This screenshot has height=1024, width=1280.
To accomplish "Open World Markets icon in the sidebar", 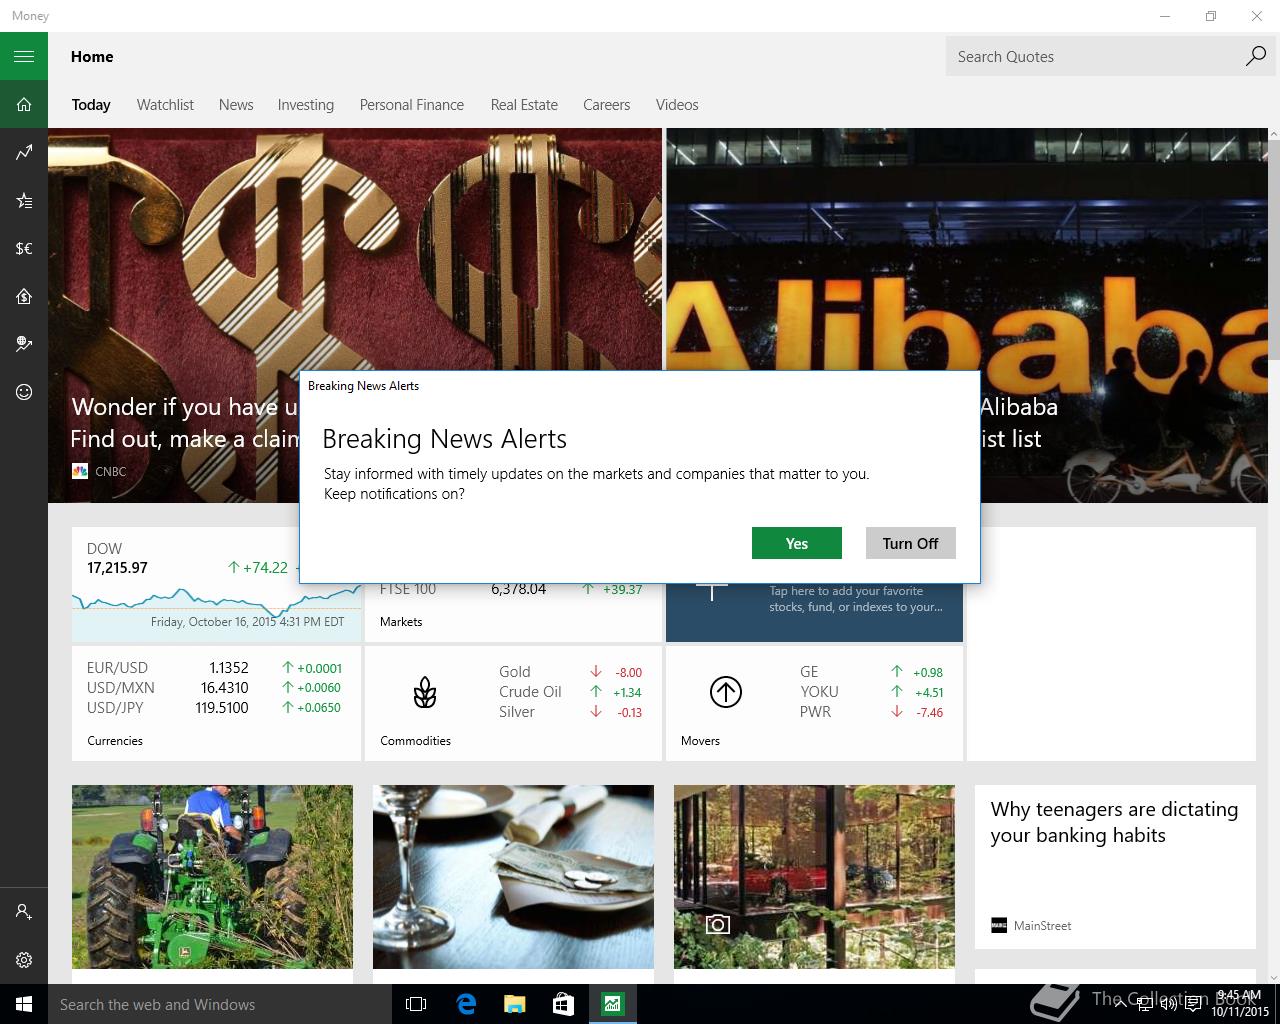I will click(x=24, y=344).
